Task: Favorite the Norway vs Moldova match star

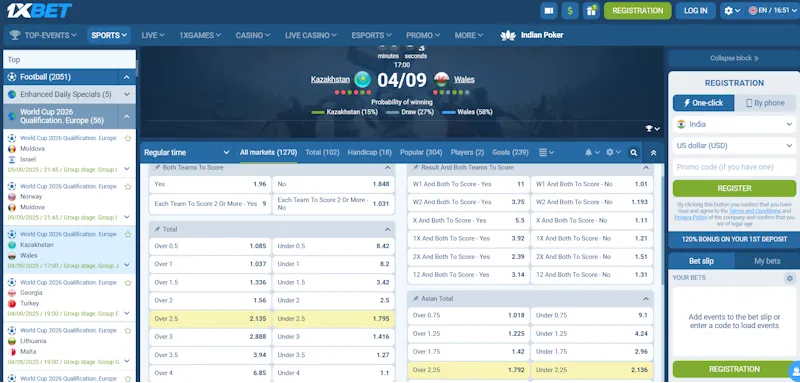Action: (x=128, y=186)
